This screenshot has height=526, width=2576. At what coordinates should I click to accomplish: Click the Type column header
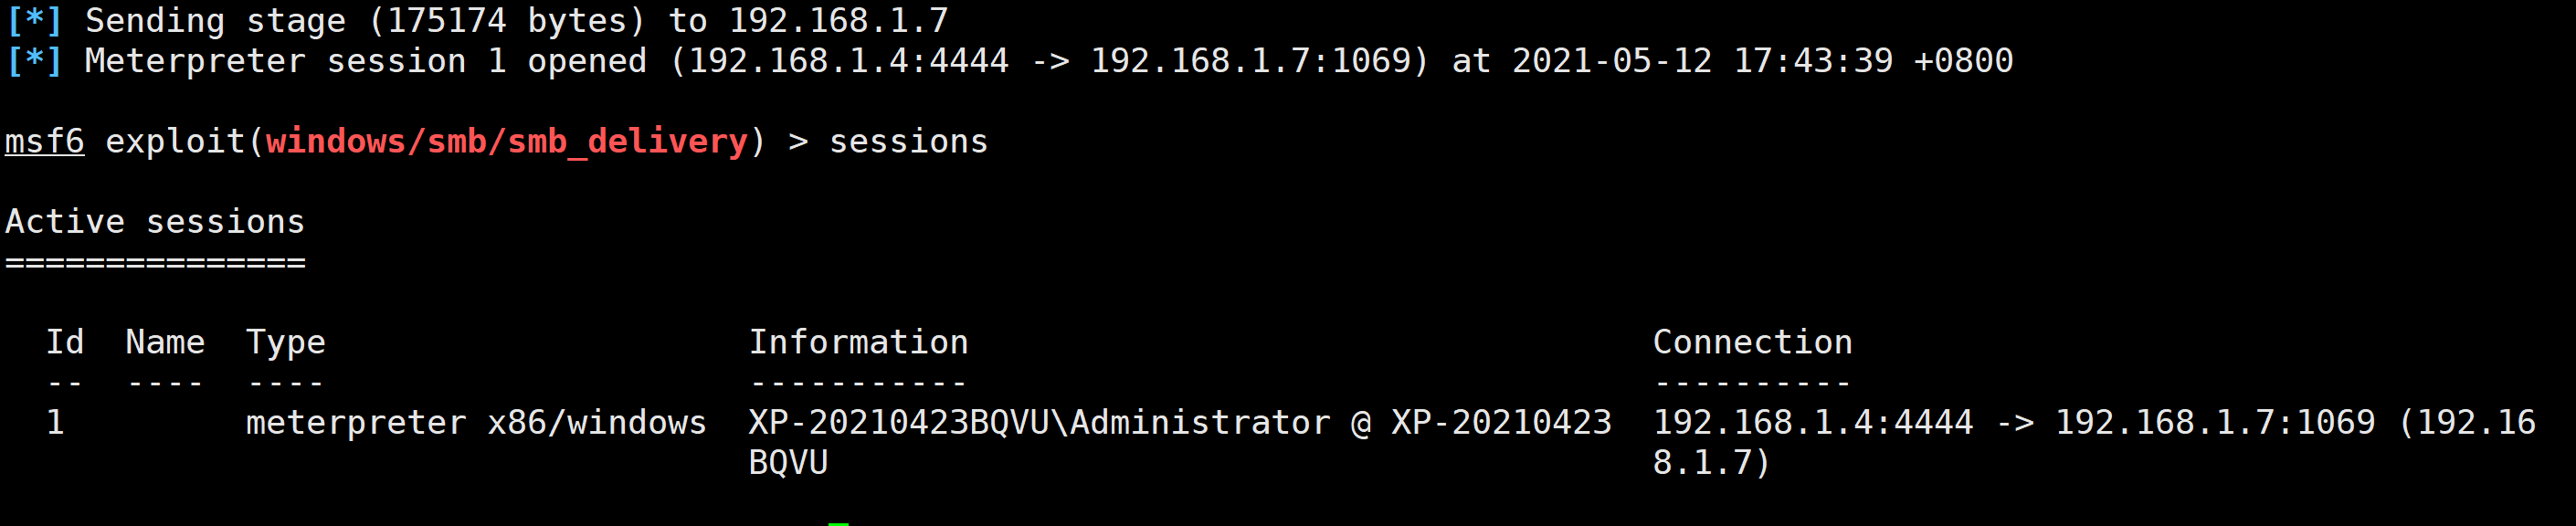[x=286, y=343]
